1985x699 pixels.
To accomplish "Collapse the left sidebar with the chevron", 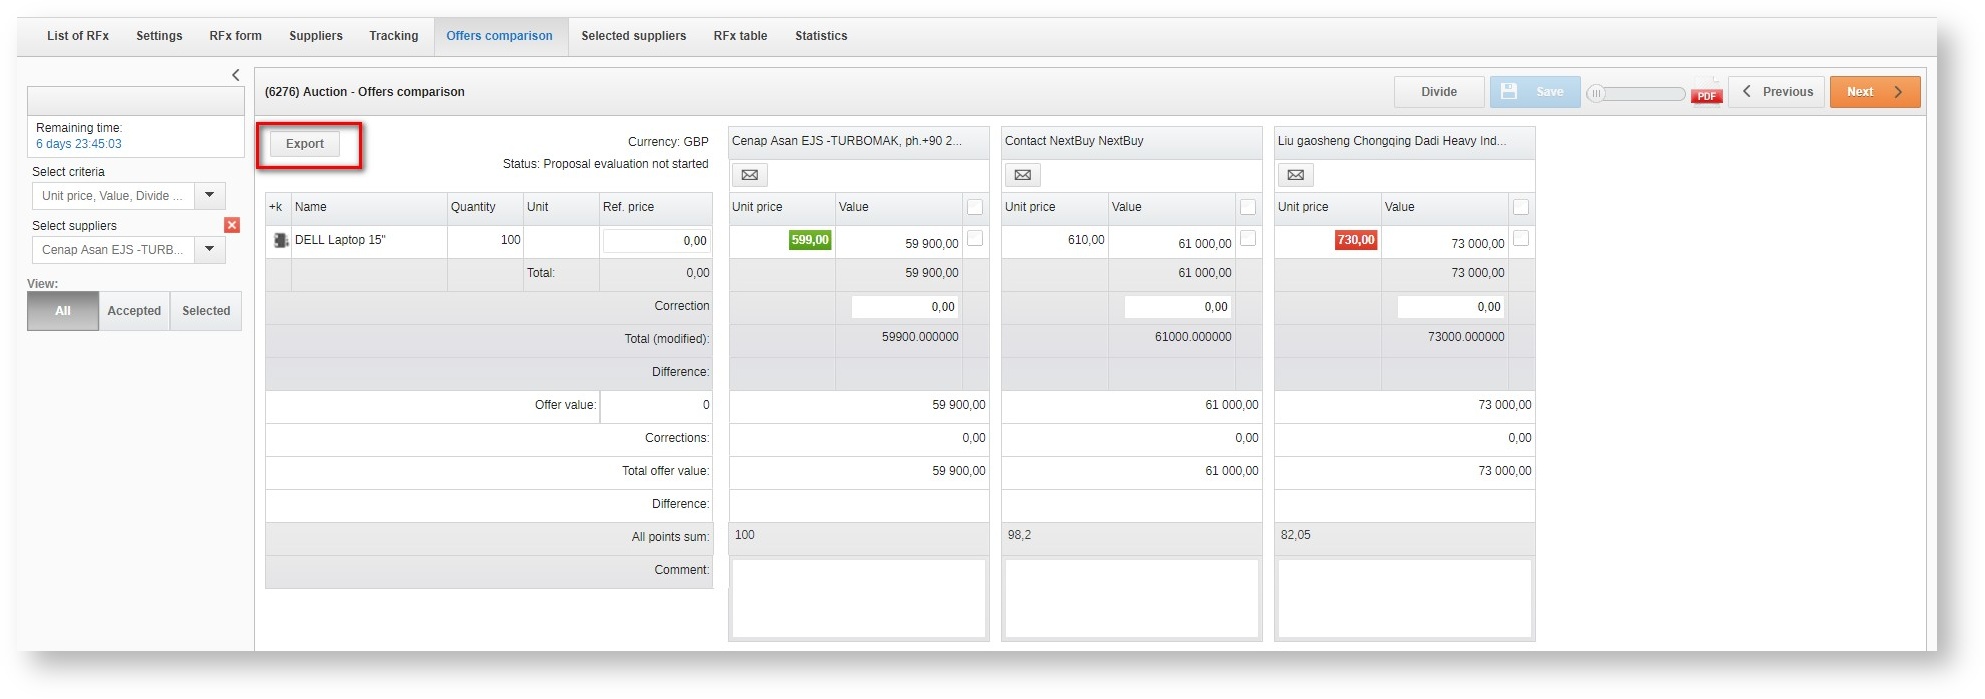I will pyautogui.click(x=236, y=75).
